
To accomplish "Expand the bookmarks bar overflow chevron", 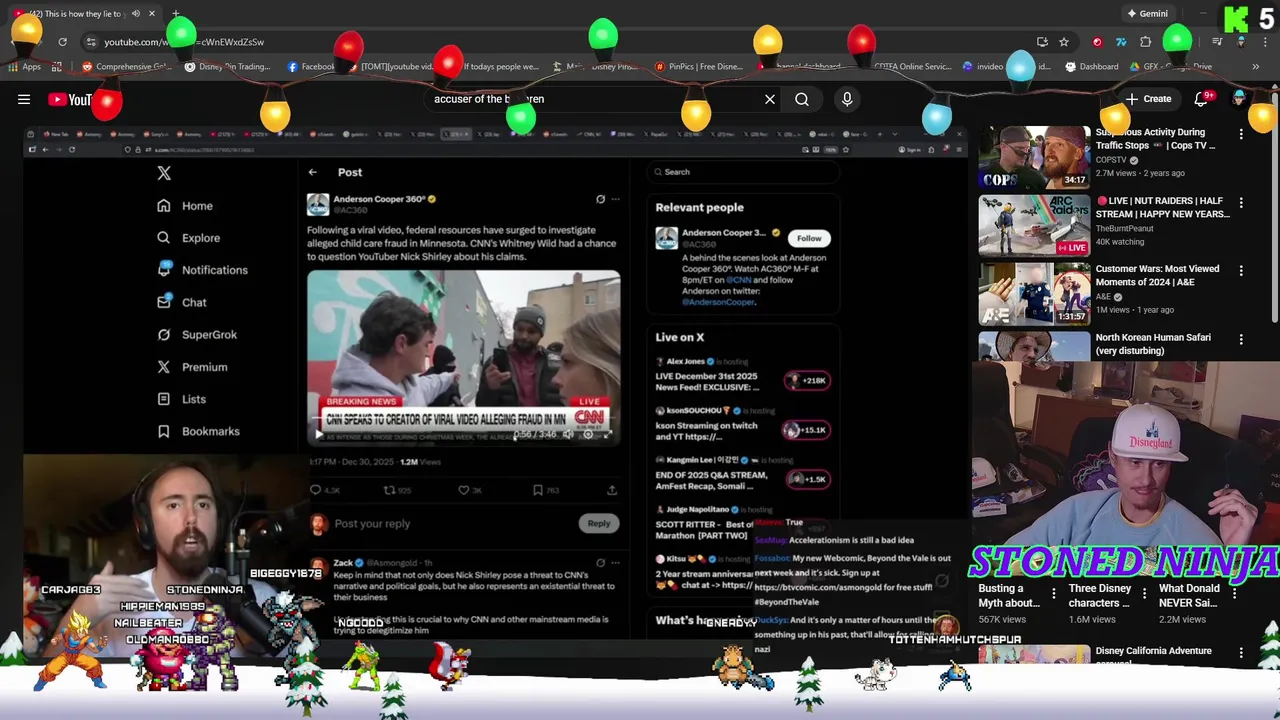I will click(1255, 67).
